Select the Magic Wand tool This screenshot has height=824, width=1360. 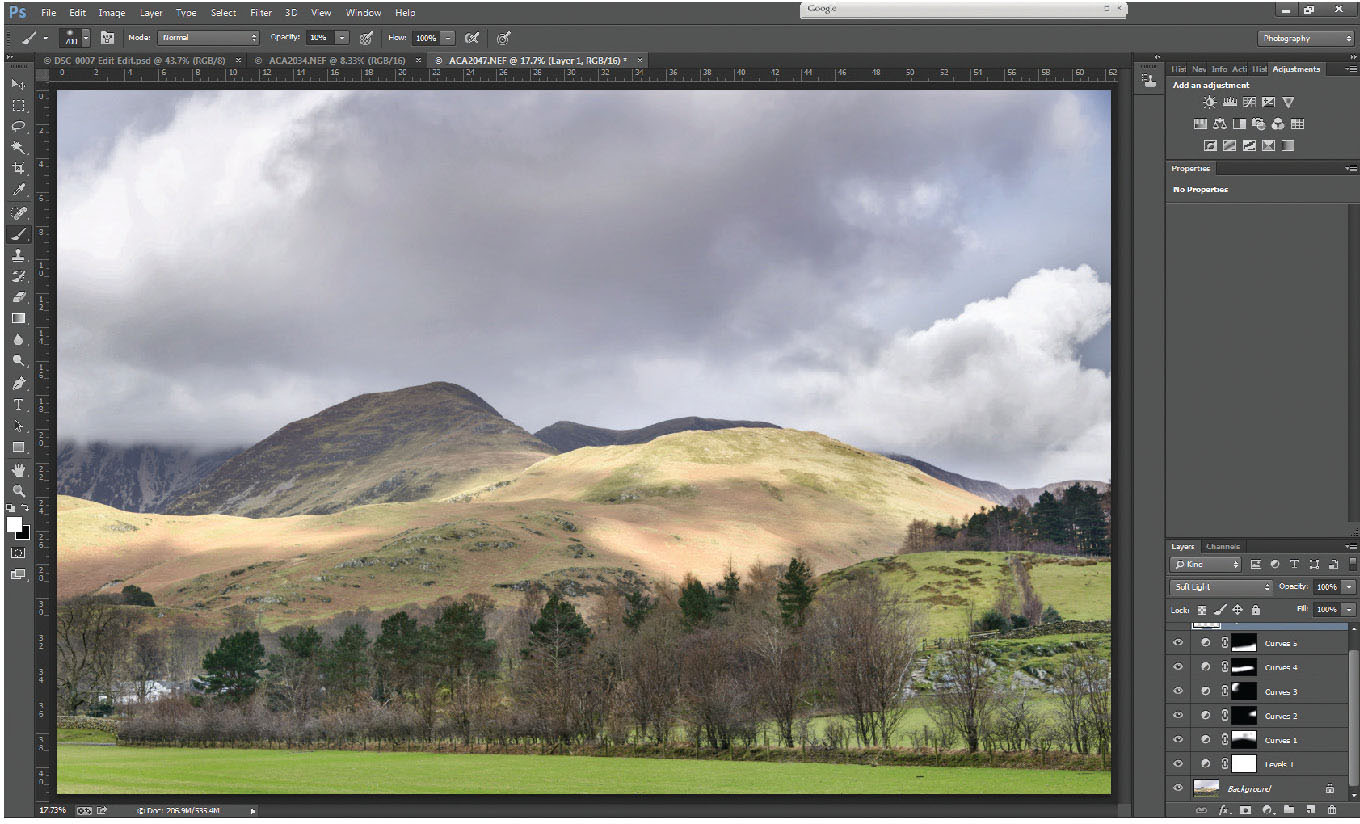pos(18,147)
